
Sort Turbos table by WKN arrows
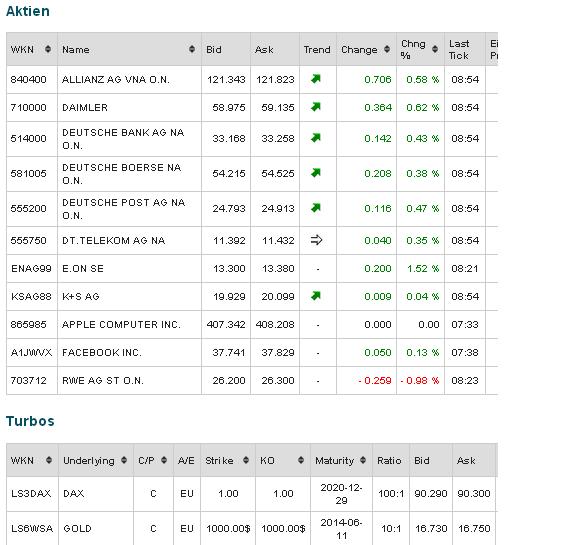49,460
